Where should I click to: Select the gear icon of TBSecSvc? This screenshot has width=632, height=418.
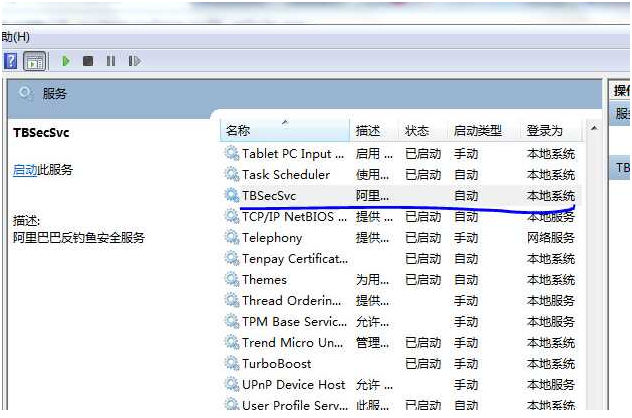[232, 195]
